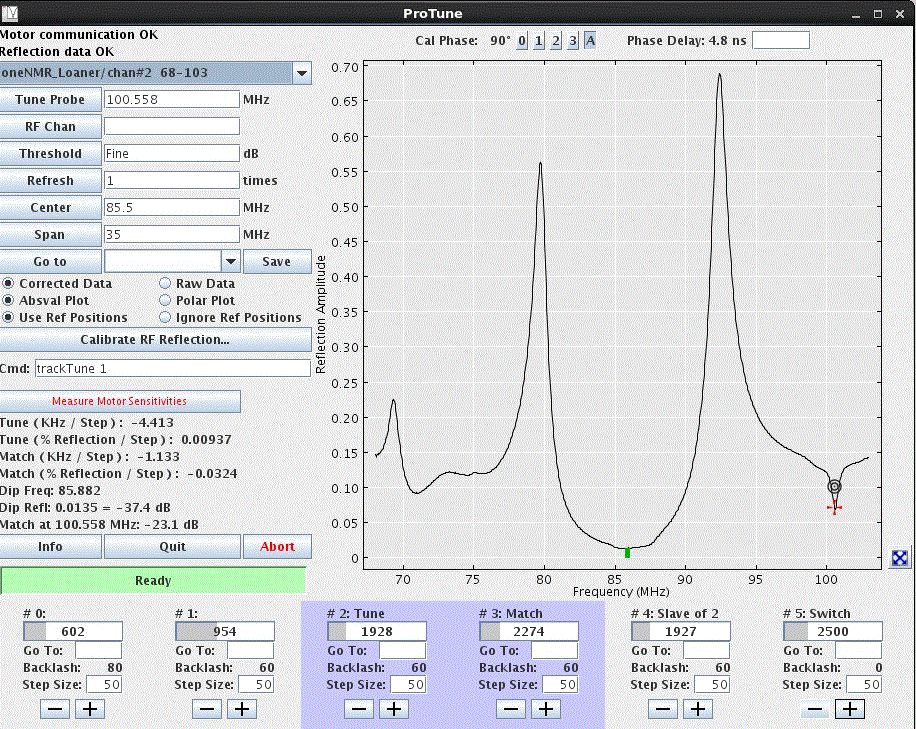
Task: Decrease motor #1 with minus button
Action: pos(207,709)
